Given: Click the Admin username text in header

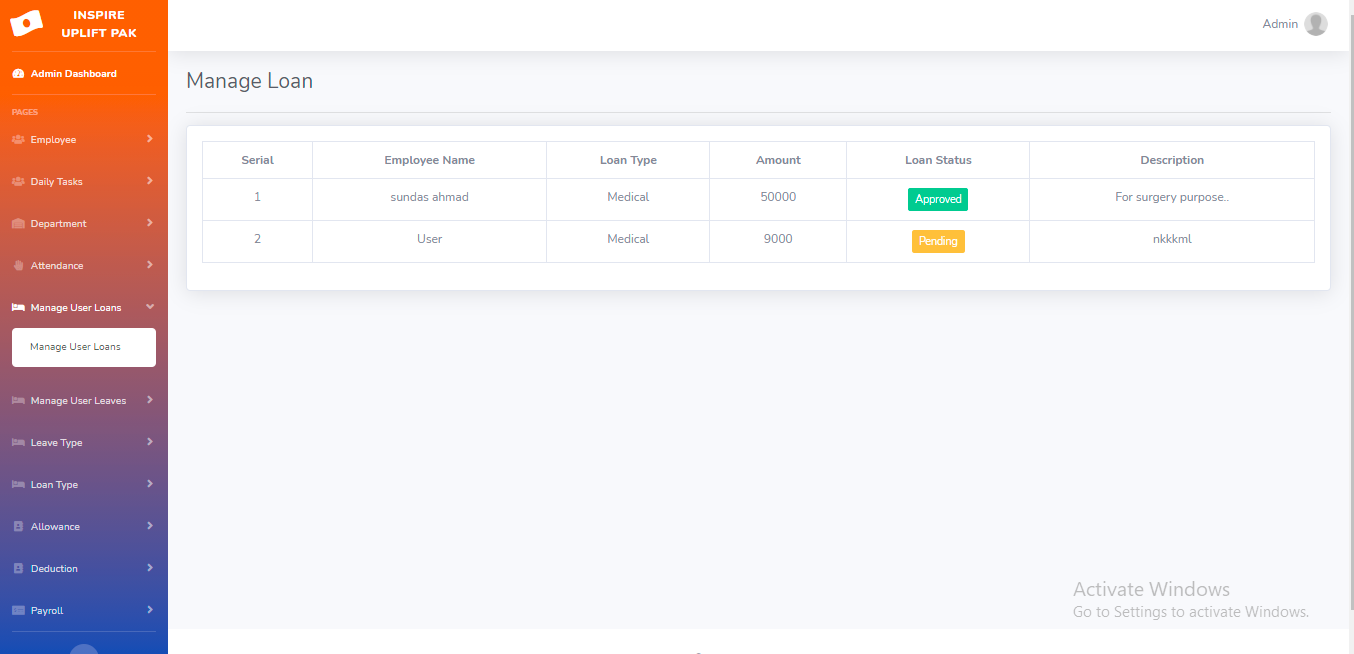Looking at the screenshot, I should pos(1279,24).
